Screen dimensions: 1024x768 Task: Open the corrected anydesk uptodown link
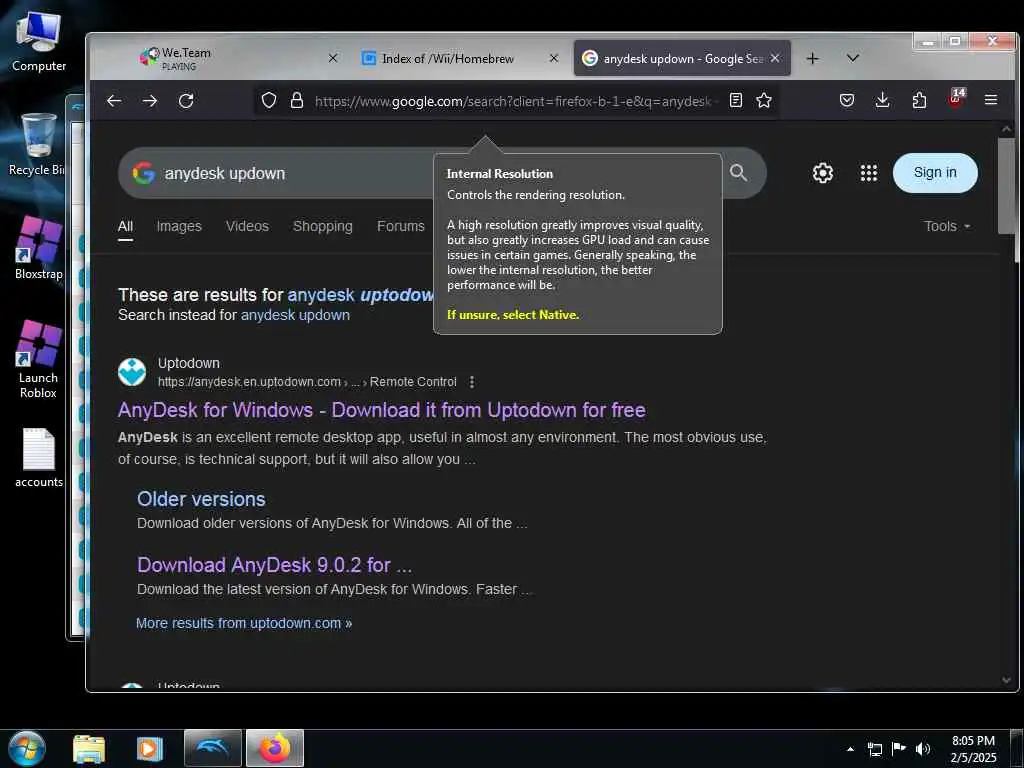(x=360, y=295)
